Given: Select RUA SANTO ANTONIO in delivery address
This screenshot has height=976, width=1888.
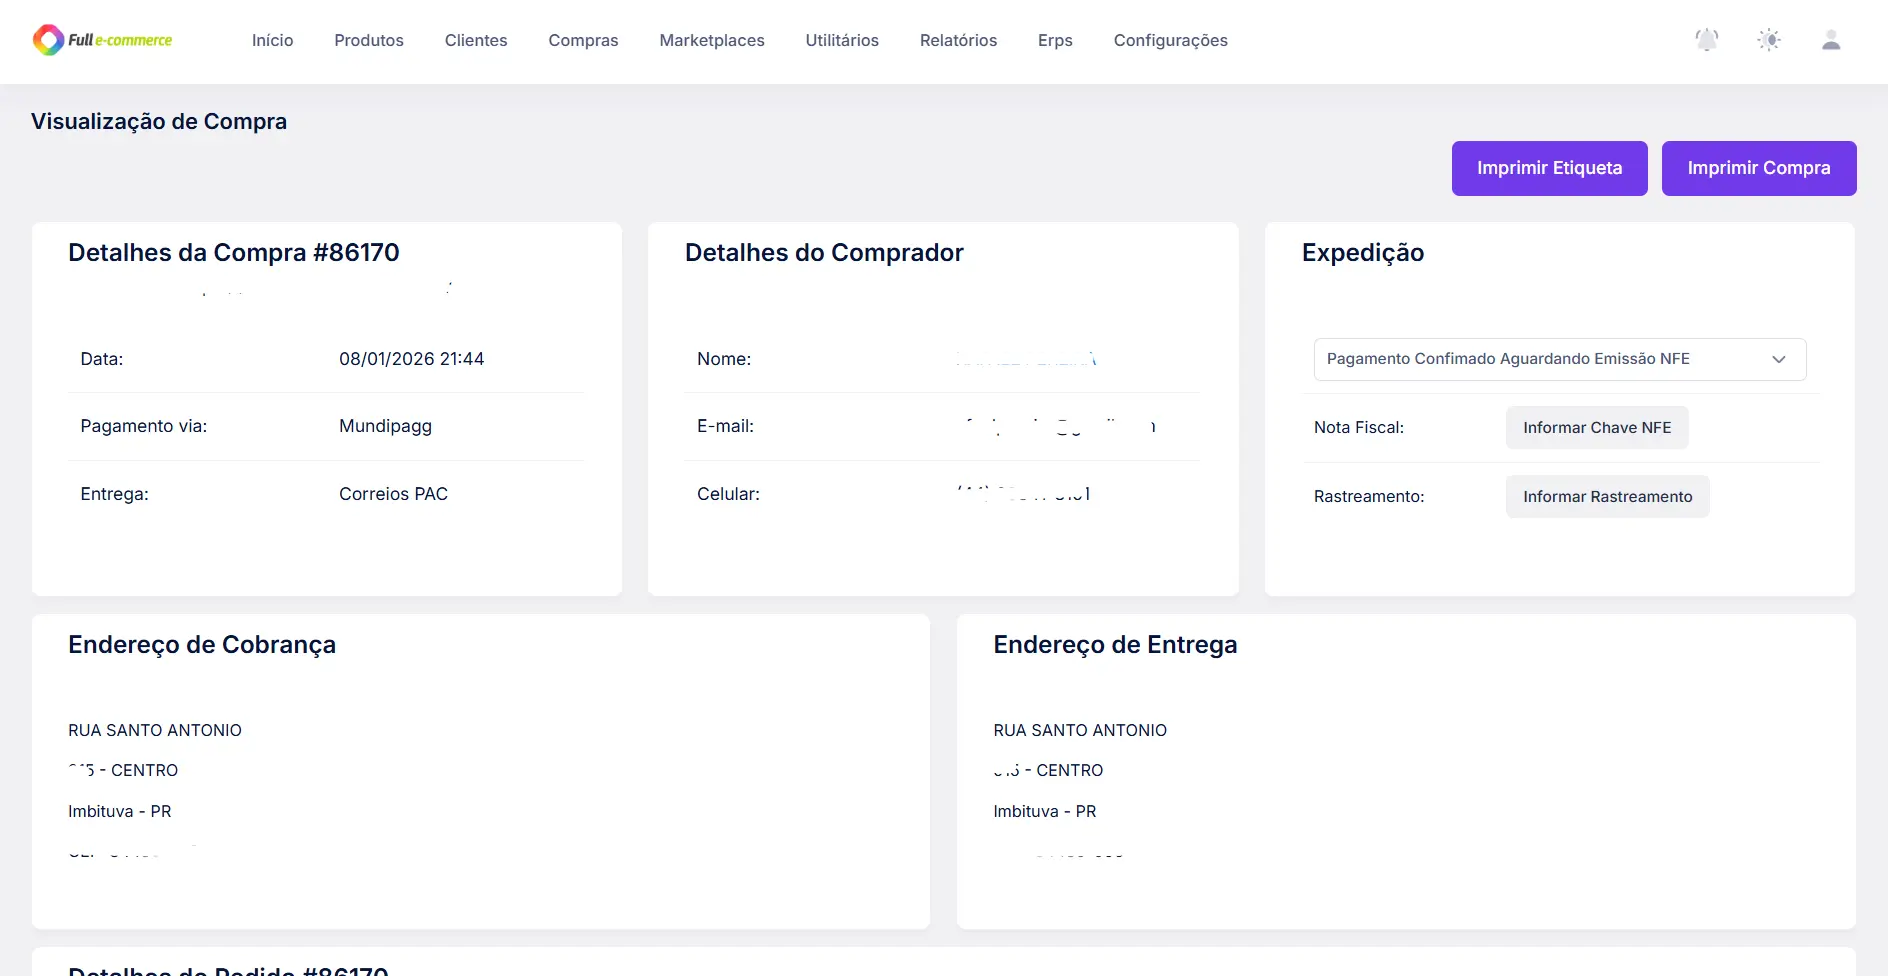Looking at the screenshot, I should (x=1080, y=730).
